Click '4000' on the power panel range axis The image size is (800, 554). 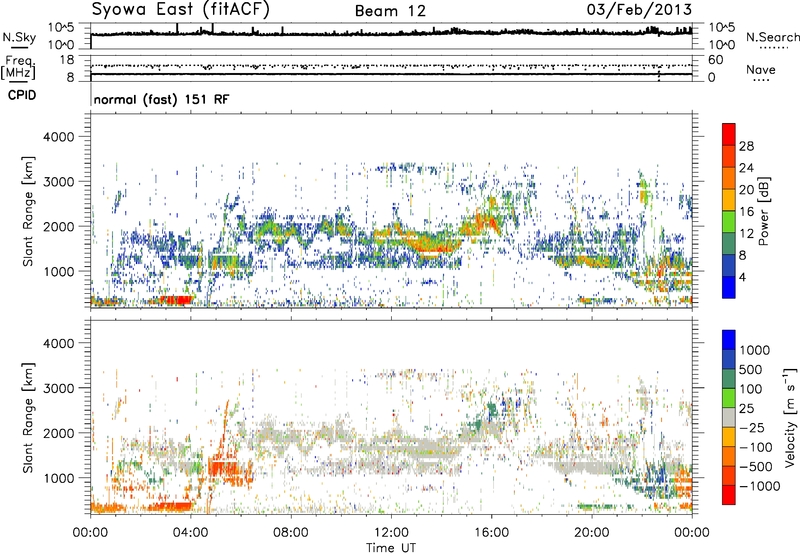tap(58, 137)
